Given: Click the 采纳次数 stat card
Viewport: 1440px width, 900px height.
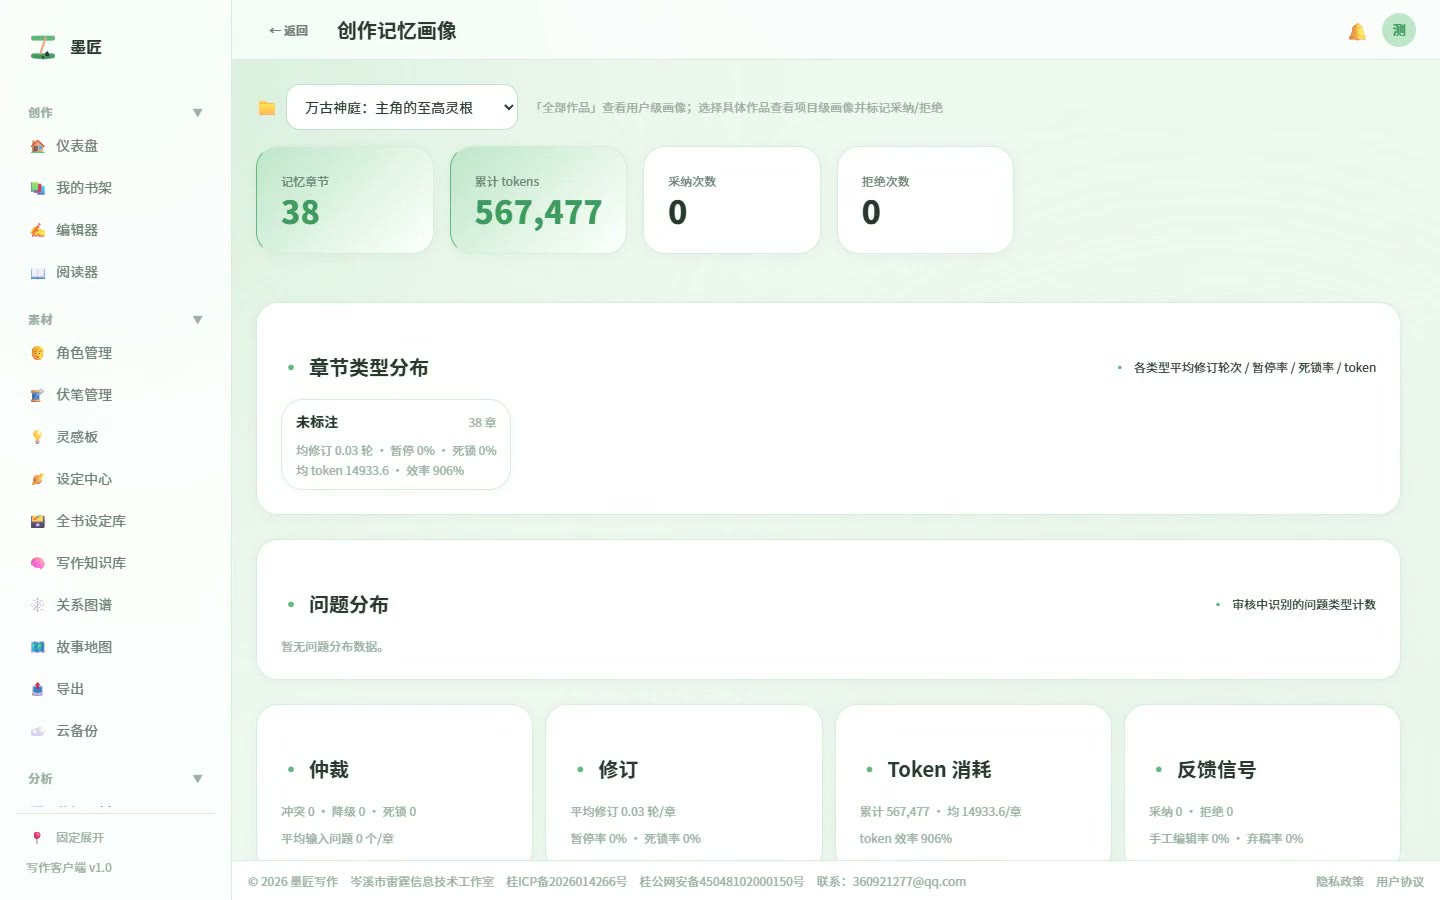Looking at the screenshot, I should 732,200.
